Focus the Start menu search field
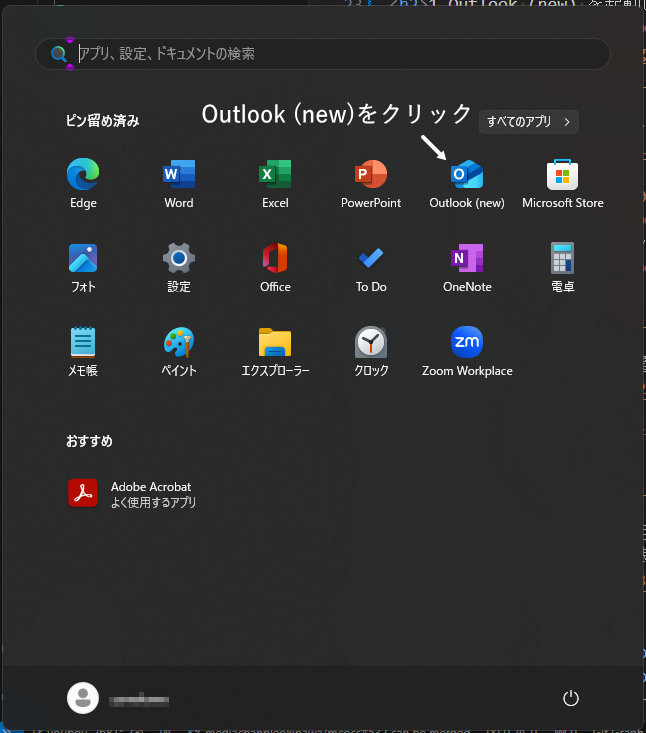 323,54
